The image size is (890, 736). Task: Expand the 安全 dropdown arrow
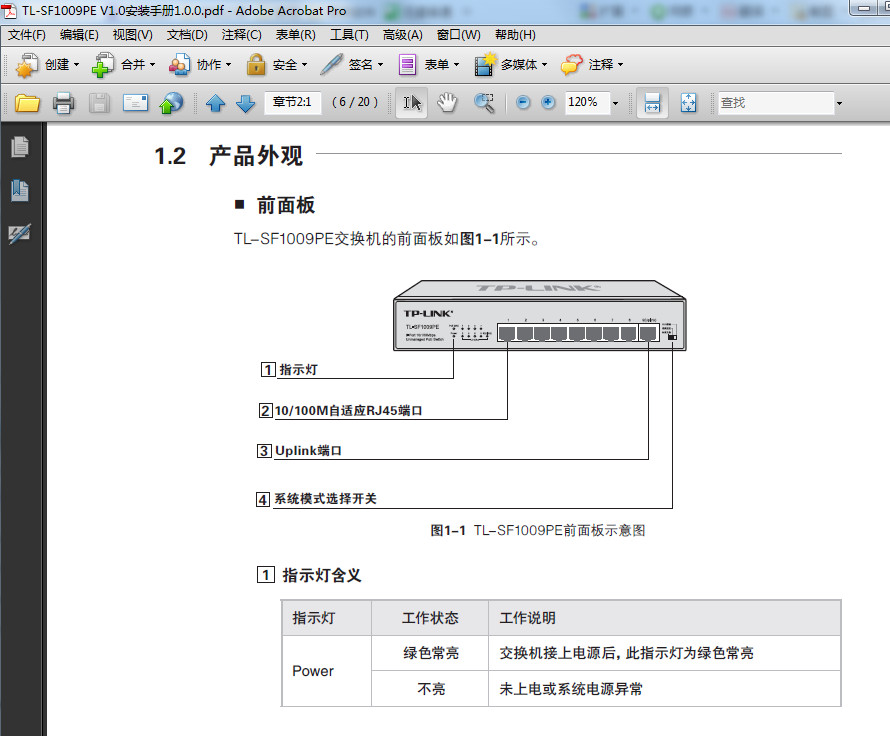coord(304,65)
